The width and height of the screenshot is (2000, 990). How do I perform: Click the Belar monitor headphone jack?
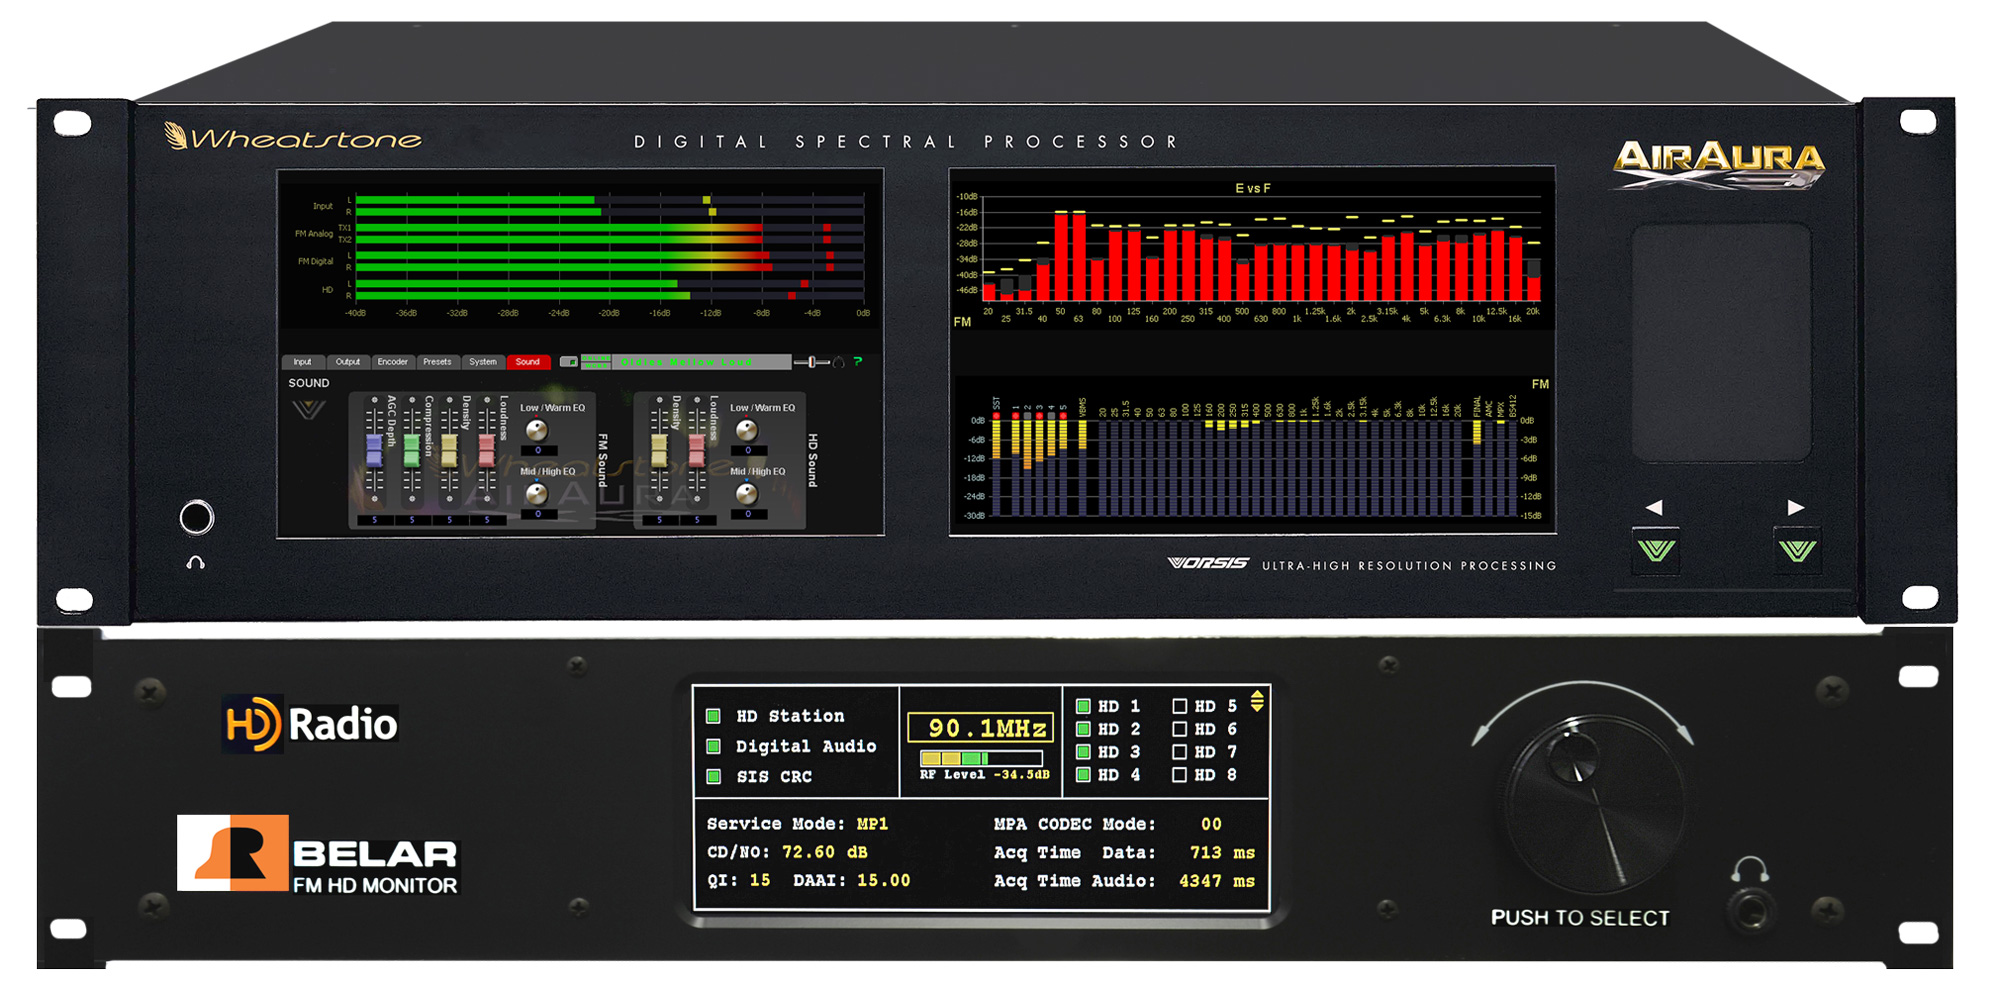1750,912
